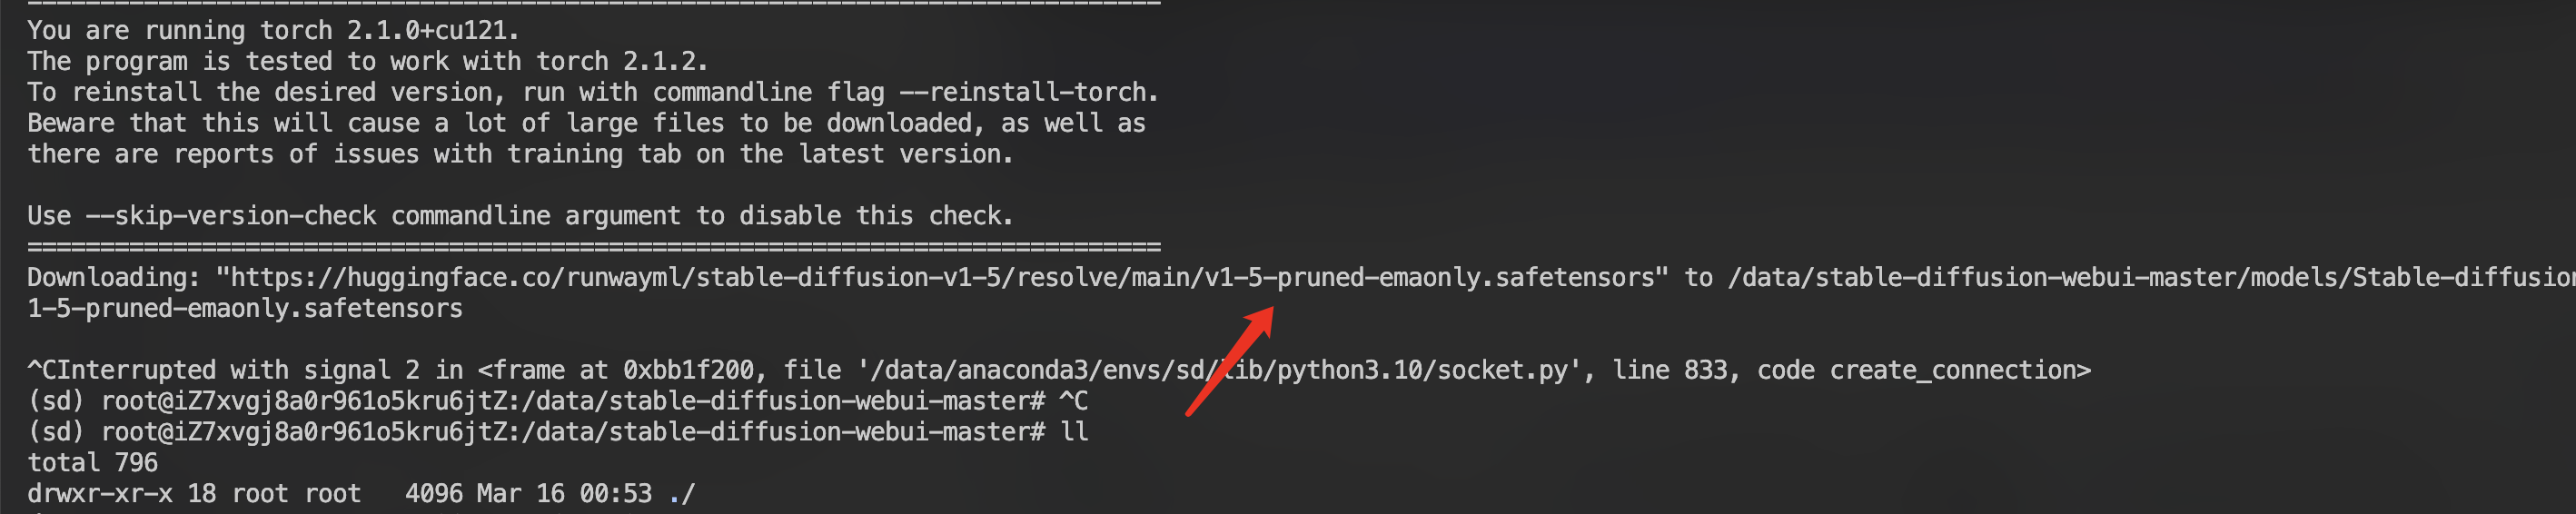Click the --skip-version-check argument text
Screen dimensions: 2576x514
(x=231, y=215)
